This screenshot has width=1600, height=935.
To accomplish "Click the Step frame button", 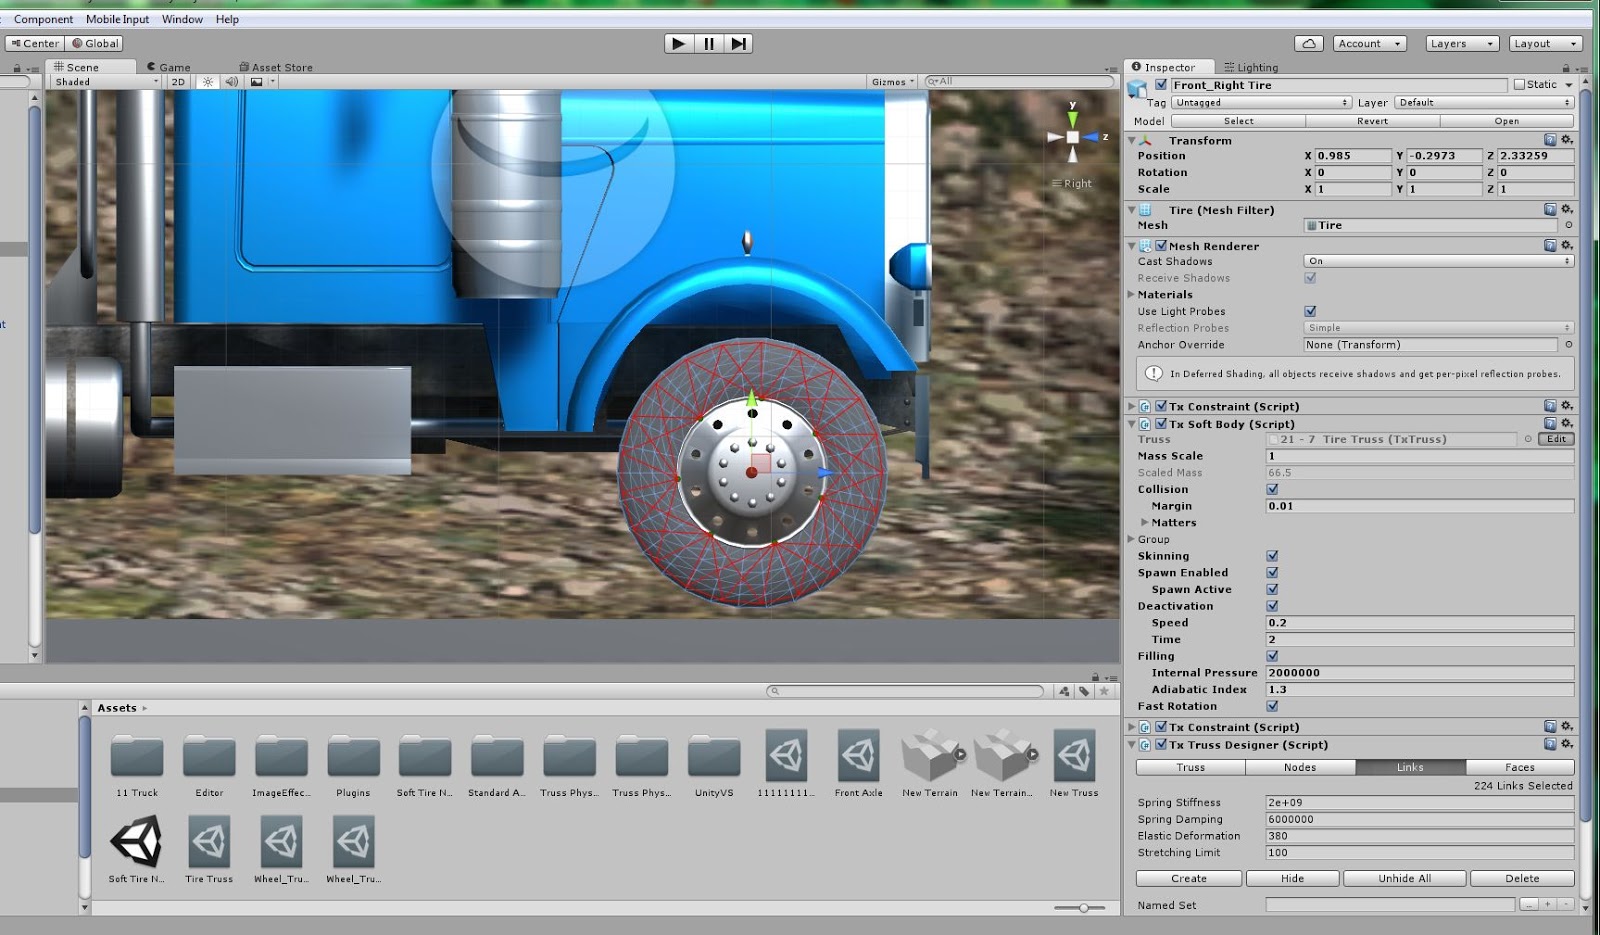I will point(739,43).
